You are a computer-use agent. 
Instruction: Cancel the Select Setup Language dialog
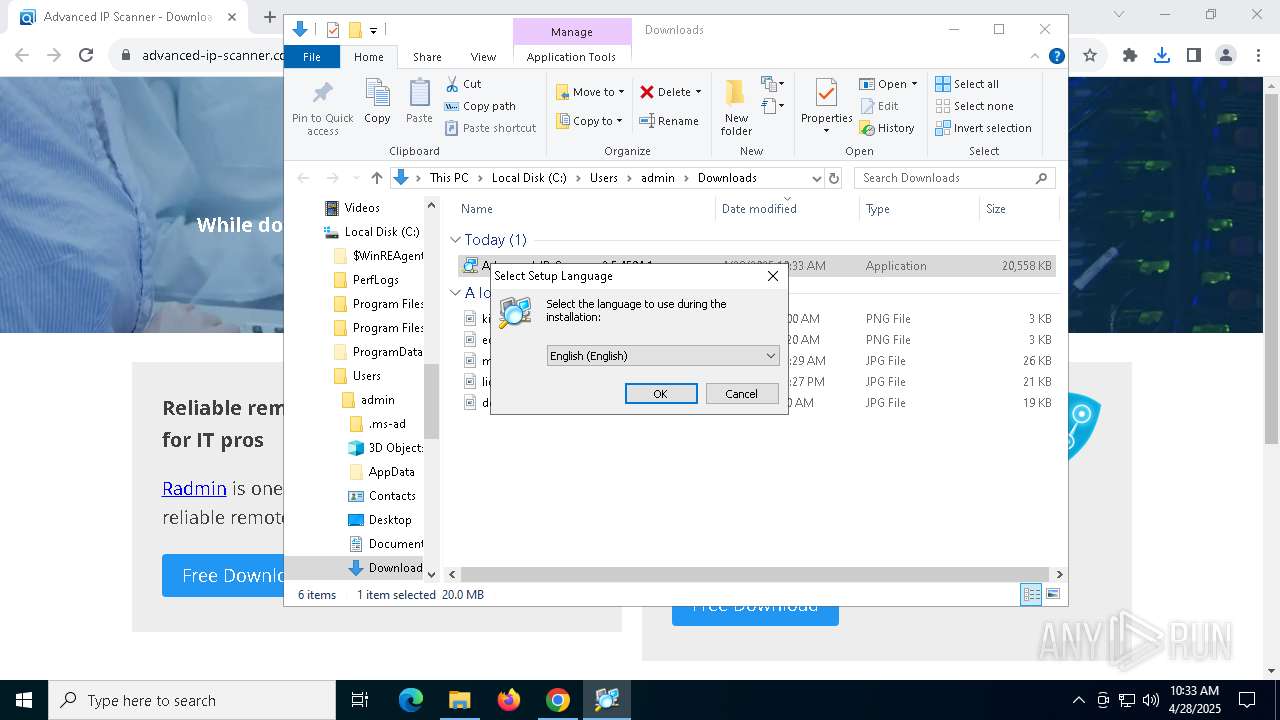tap(741, 394)
